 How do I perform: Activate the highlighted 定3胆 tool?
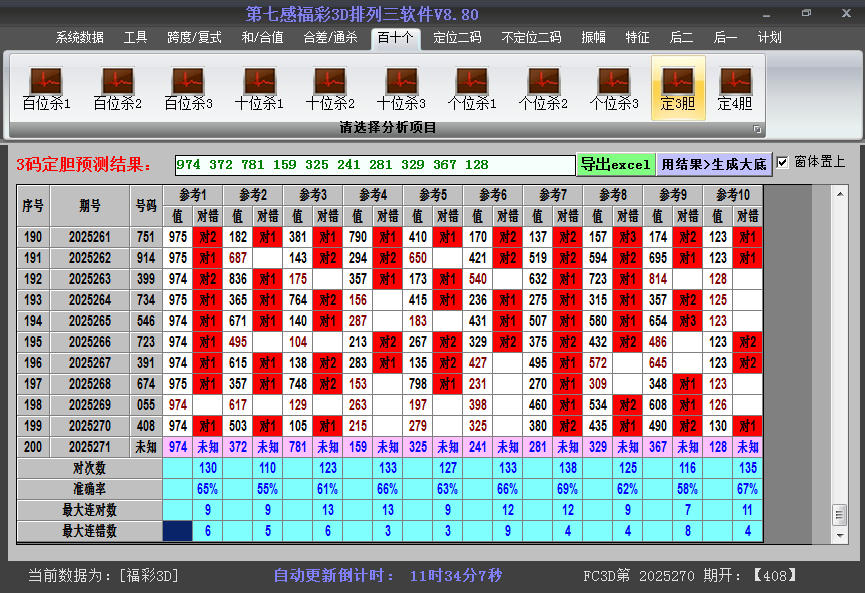(x=677, y=85)
